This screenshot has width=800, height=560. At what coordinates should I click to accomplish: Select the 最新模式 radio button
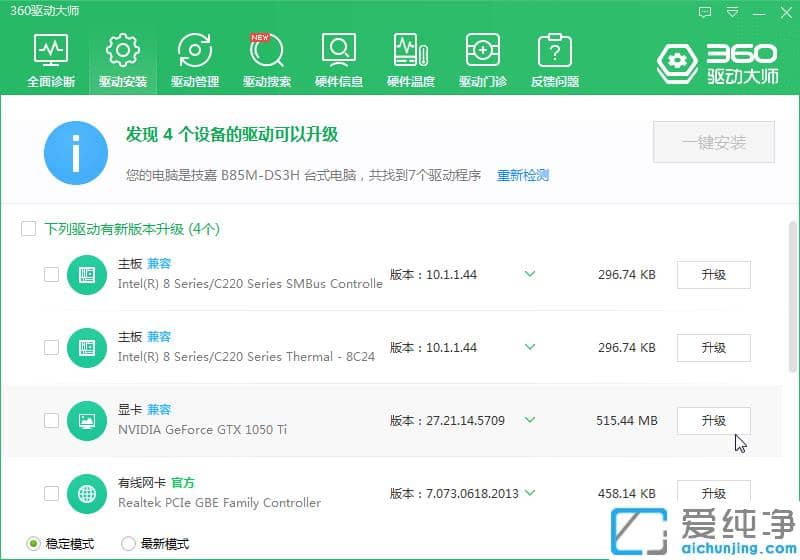pyautogui.click(x=128, y=543)
